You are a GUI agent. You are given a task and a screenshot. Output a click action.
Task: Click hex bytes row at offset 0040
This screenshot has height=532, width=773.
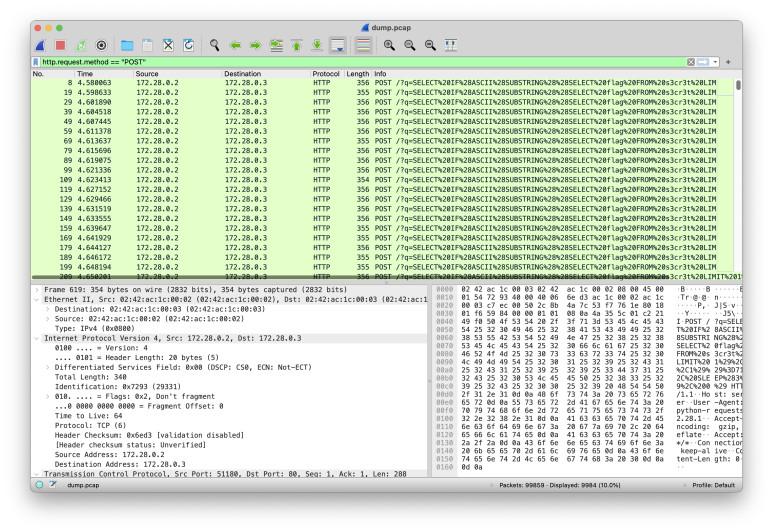pyautogui.click(x=562, y=321)
